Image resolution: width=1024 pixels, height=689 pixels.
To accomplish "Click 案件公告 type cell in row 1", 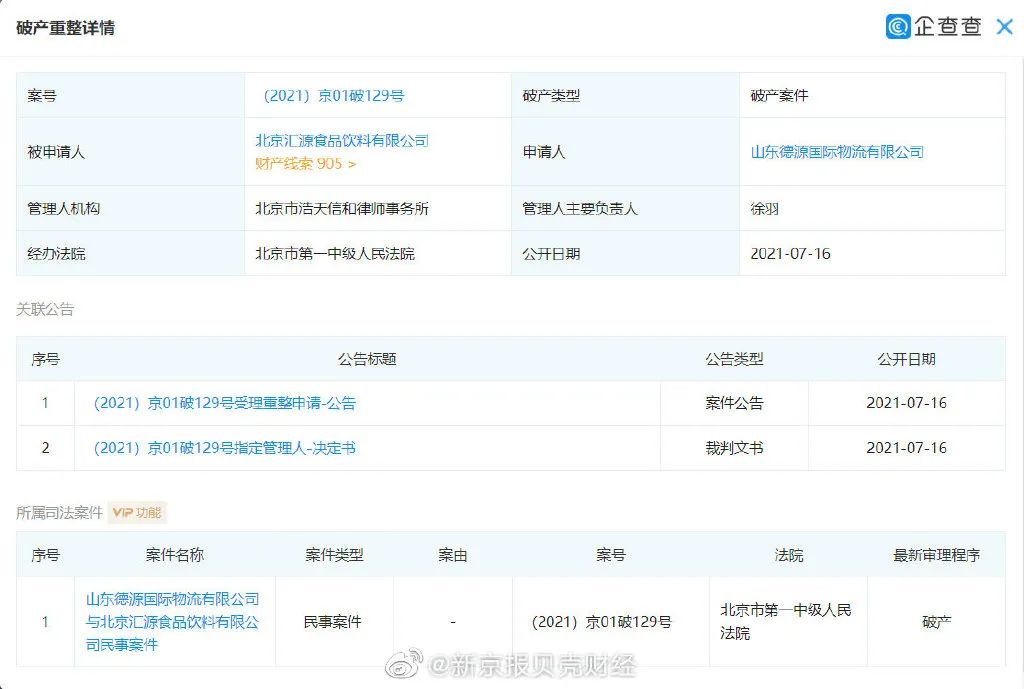I will (x=734, y=403).
